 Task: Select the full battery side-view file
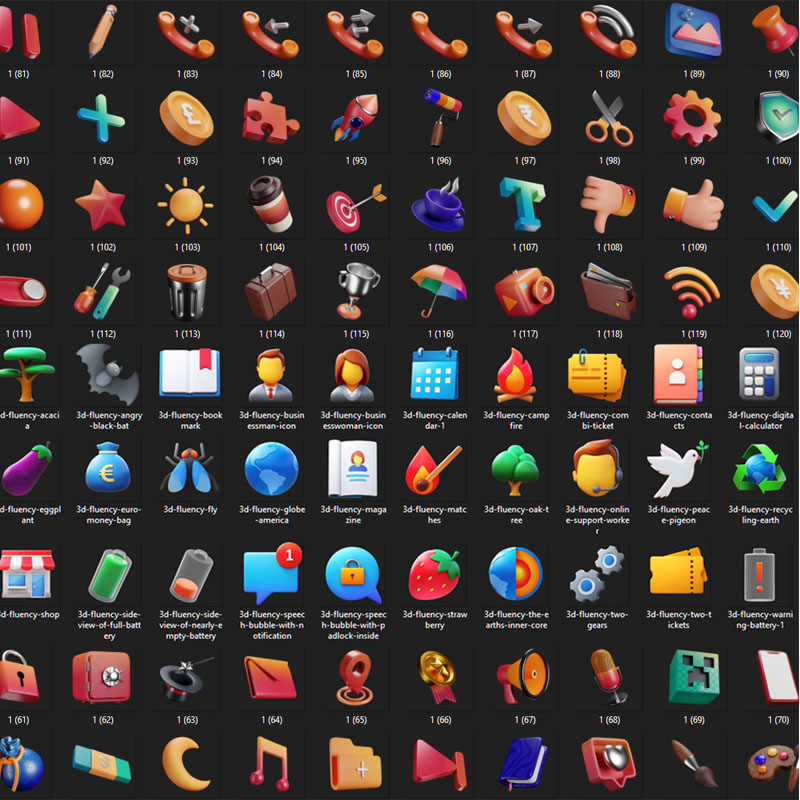[109, 576]
